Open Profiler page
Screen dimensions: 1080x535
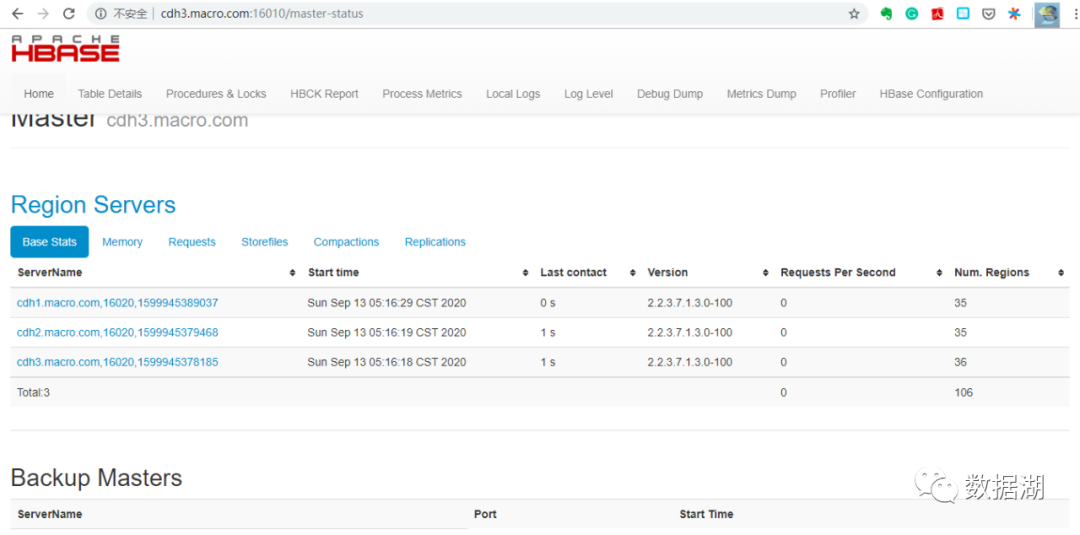tap(838, 94)
